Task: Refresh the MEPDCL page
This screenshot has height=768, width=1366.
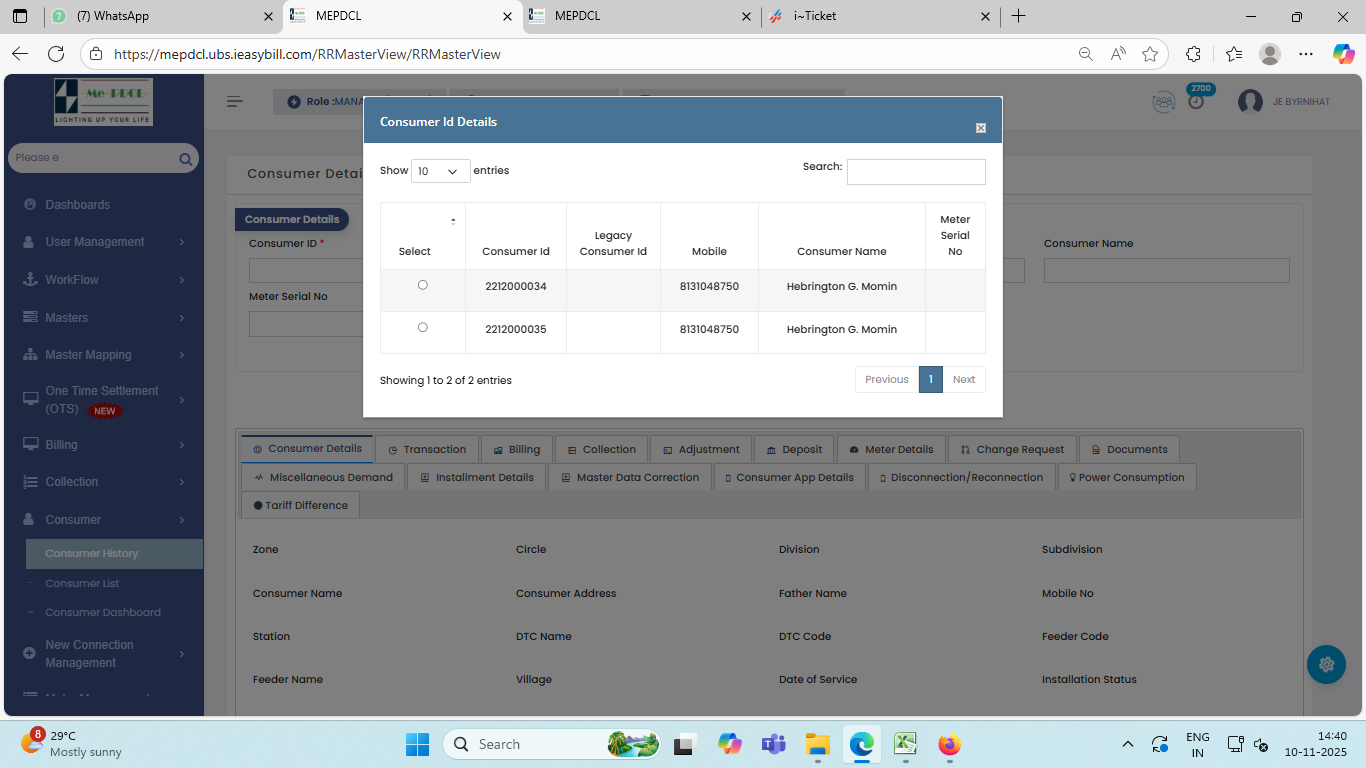Action: click(x=56, y=54)
